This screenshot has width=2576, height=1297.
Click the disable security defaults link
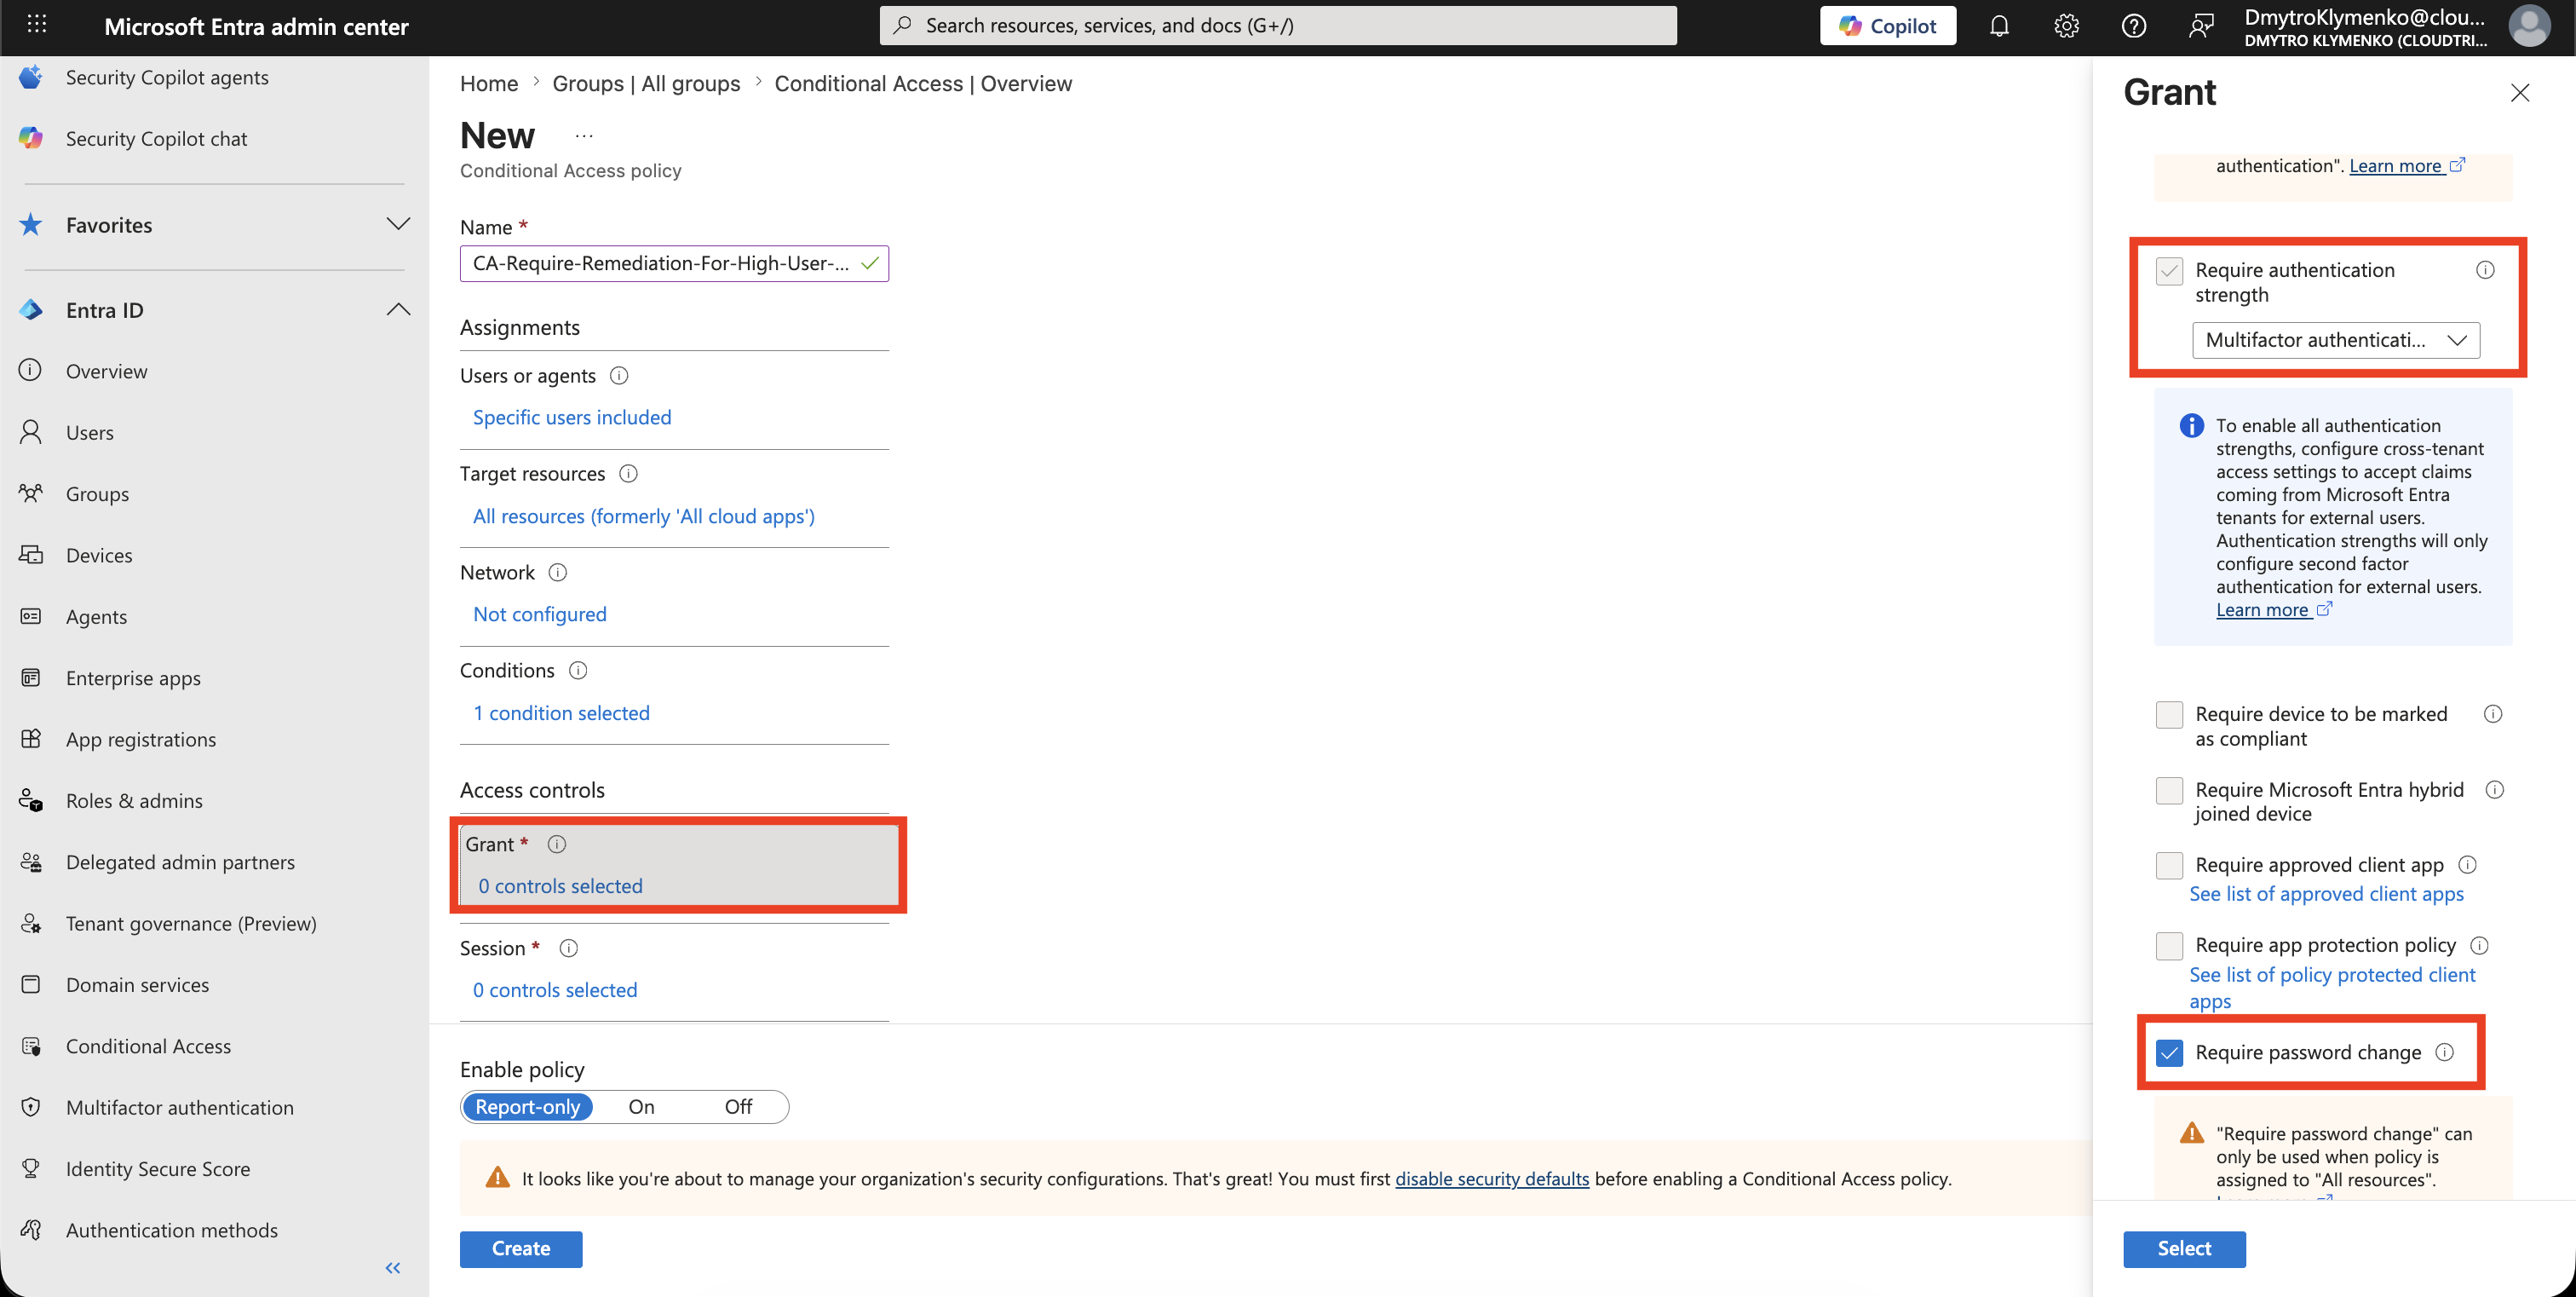click(x=1491, y=1179)
